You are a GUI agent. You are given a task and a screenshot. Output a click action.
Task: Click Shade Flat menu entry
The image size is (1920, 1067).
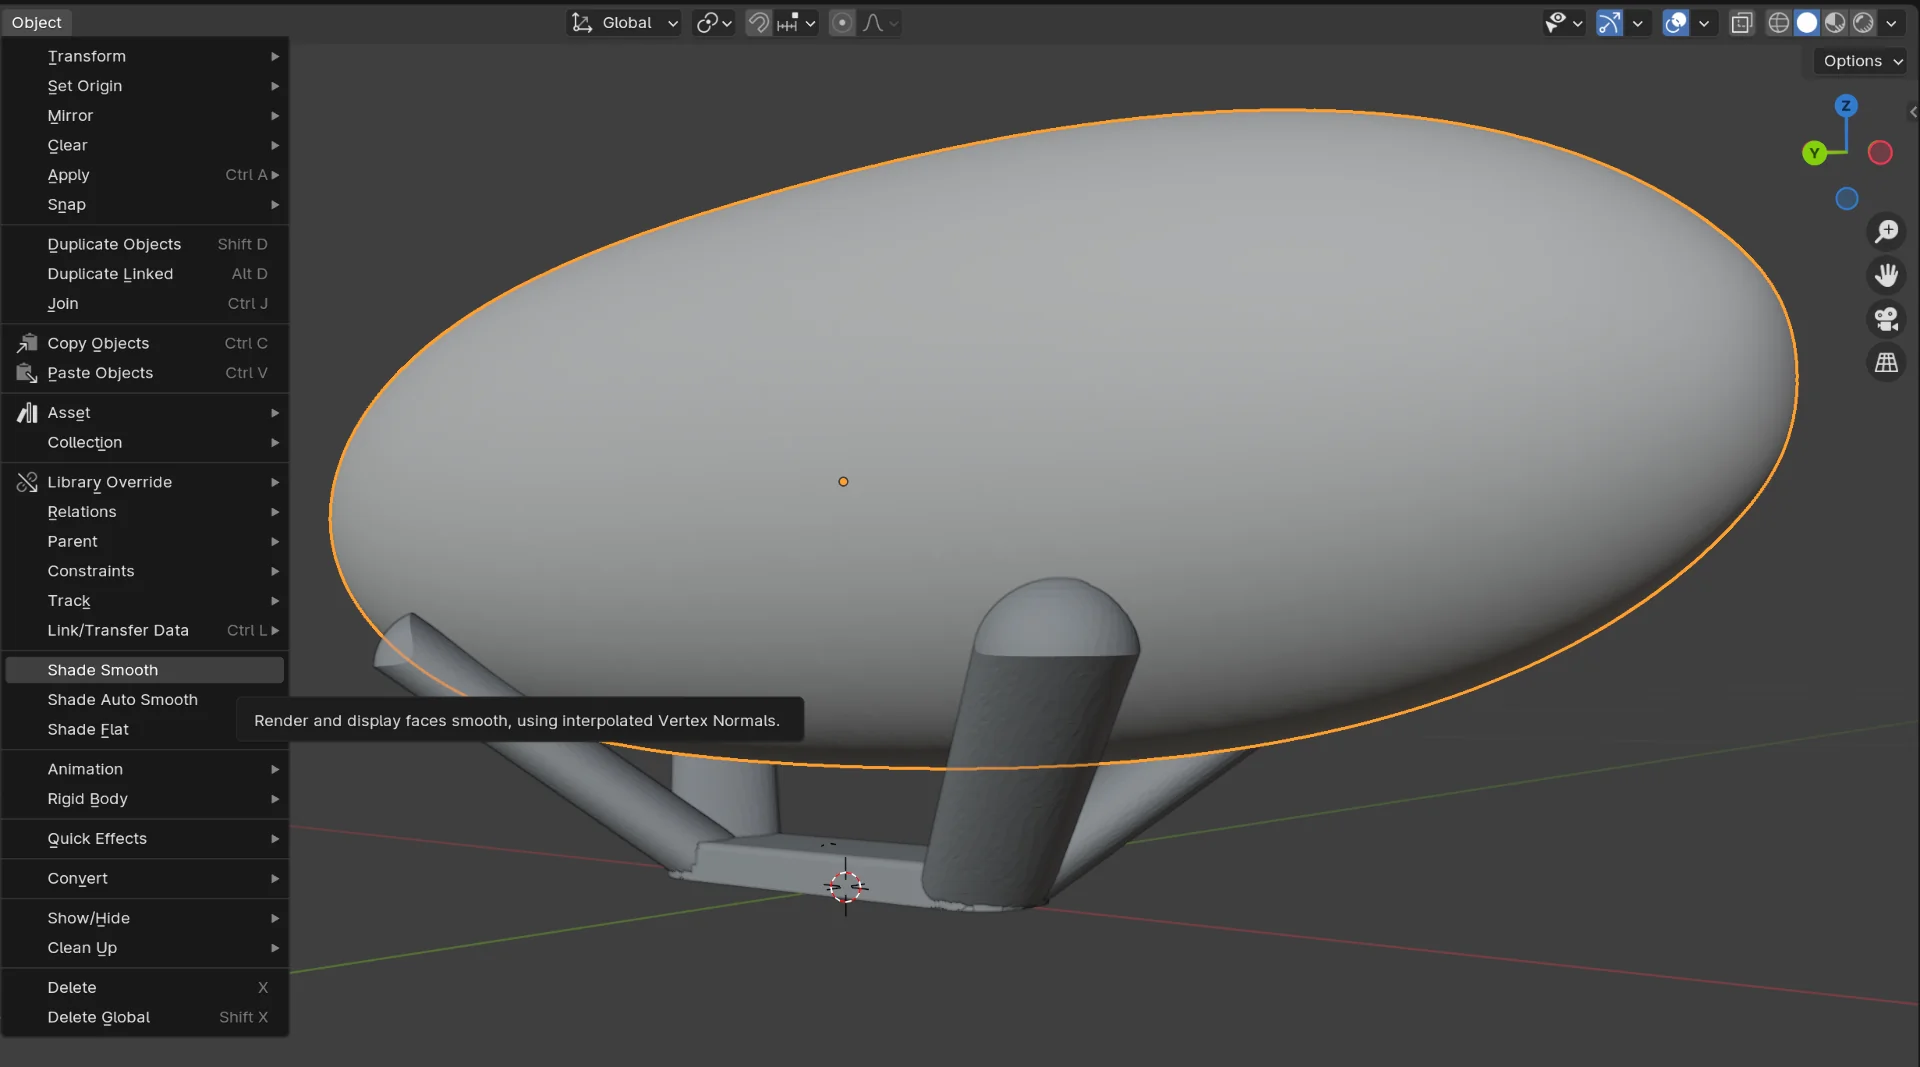tap(88, 730)
